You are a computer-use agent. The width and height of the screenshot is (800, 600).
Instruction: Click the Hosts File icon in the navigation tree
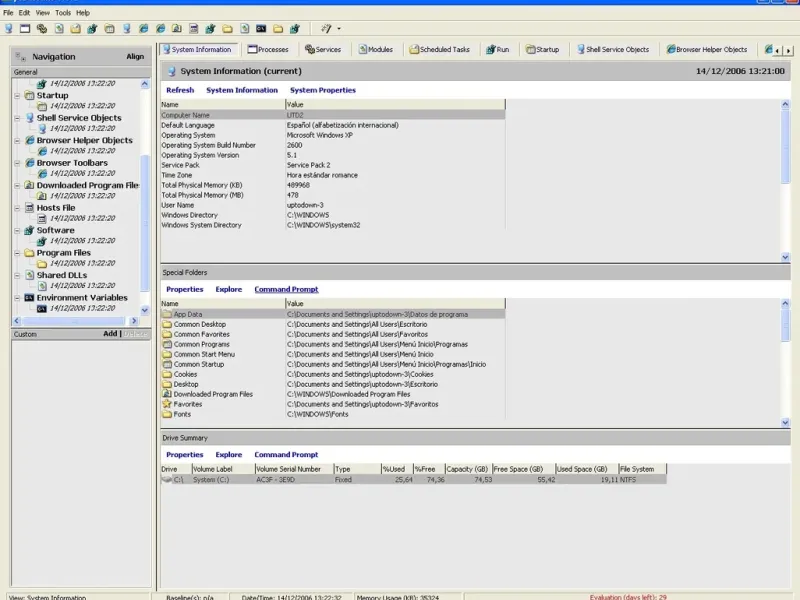tap(29, 208)
